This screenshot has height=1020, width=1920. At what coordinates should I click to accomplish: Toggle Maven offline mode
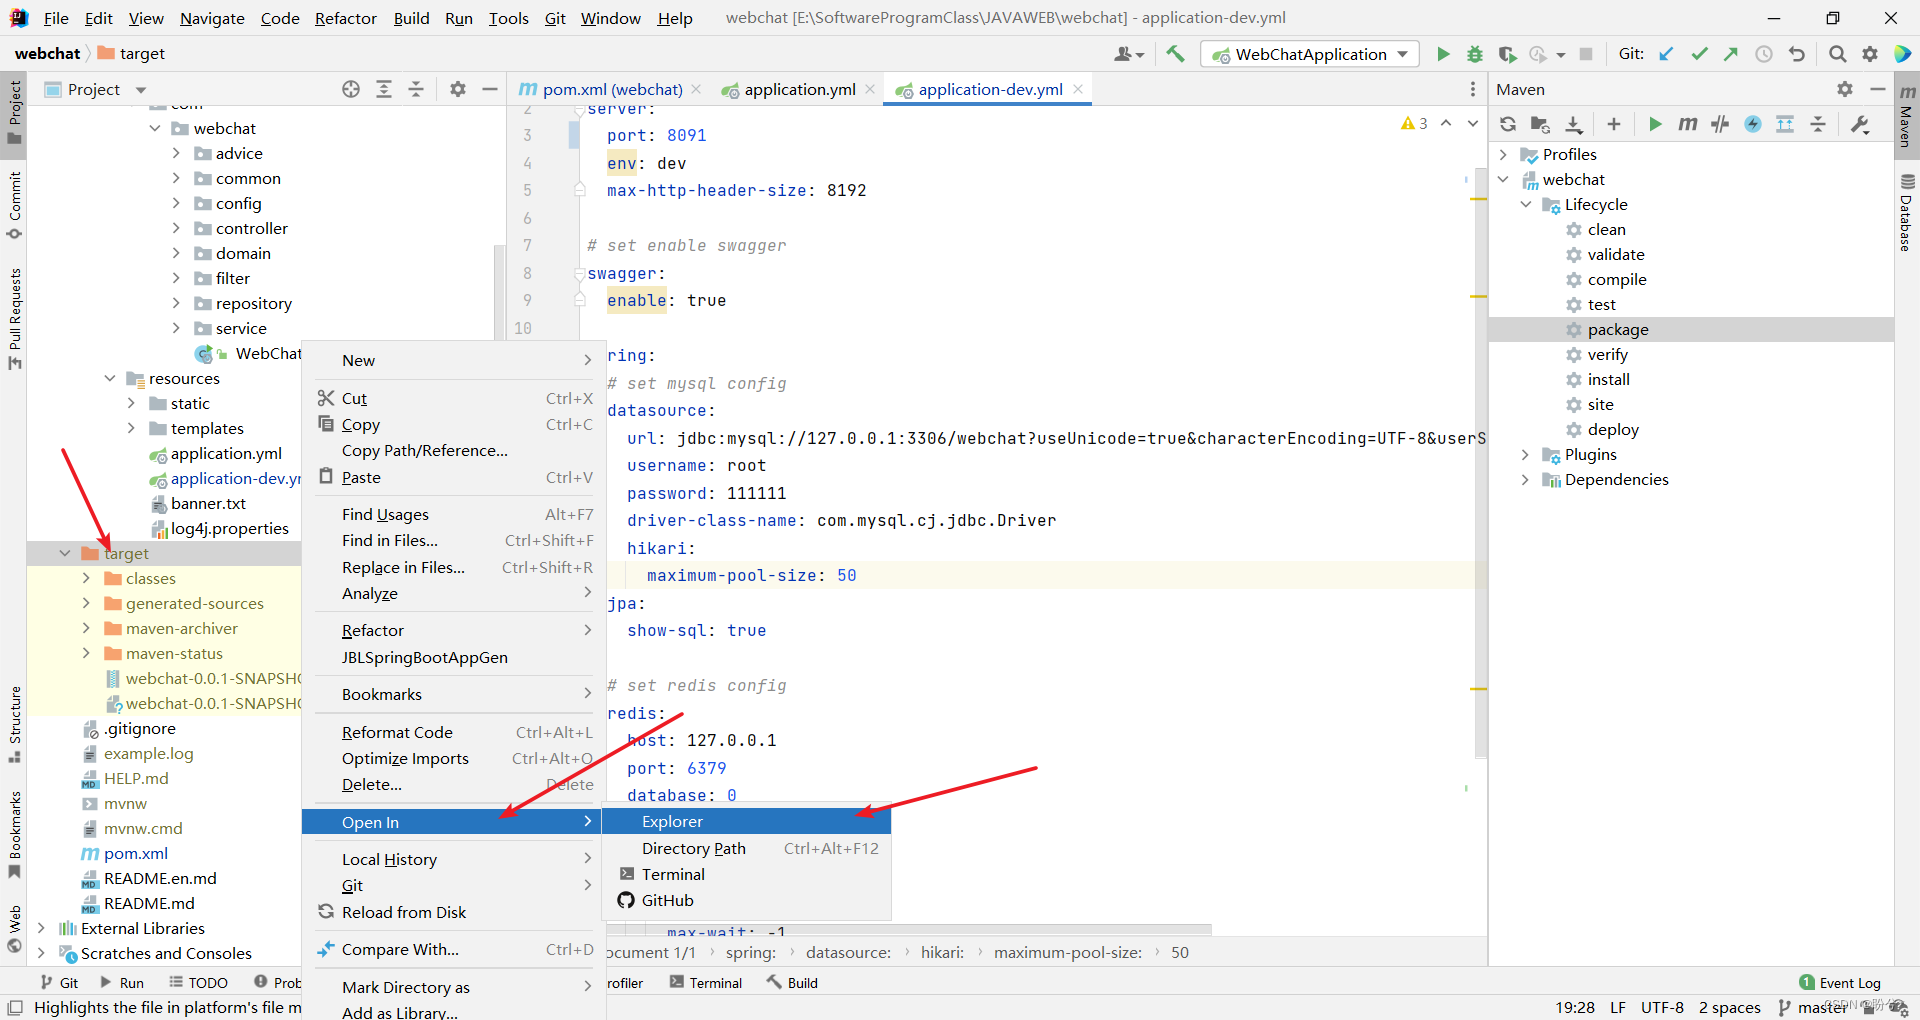tap(1720, 124)
